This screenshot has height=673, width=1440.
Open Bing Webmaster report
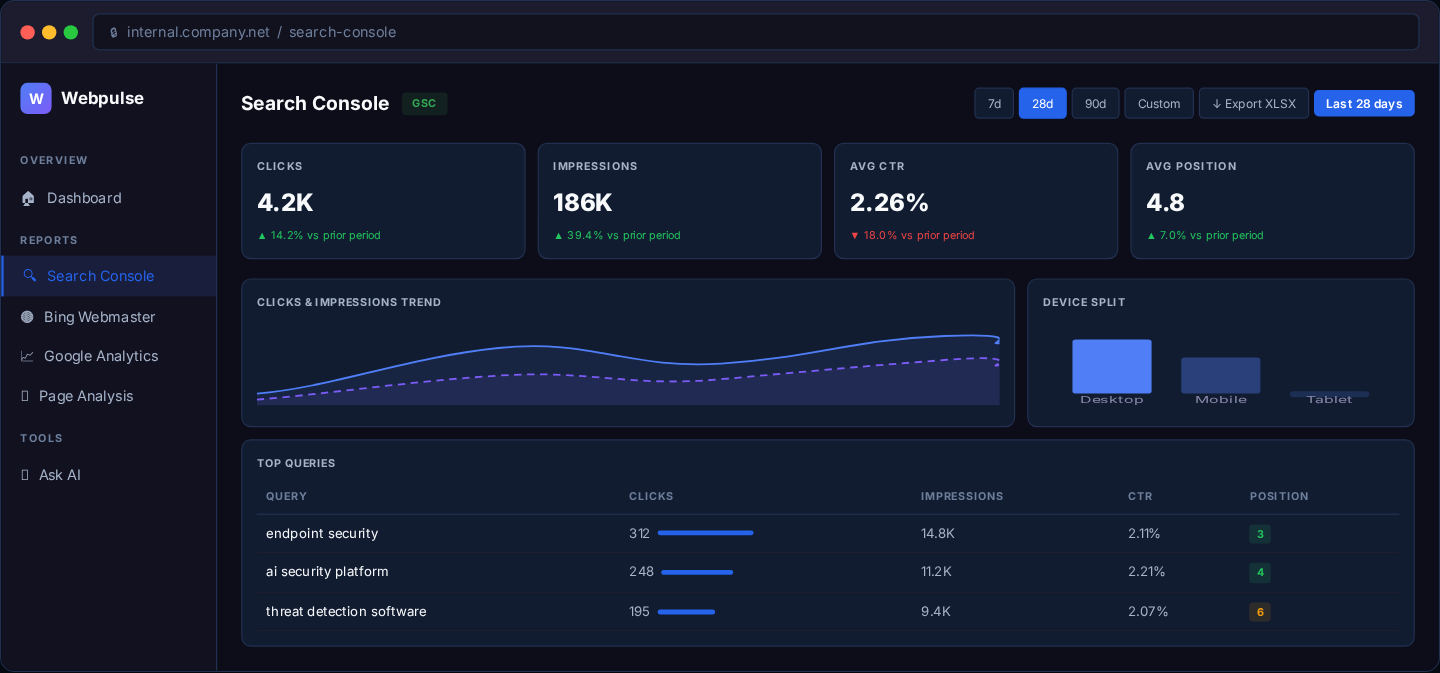tap(108, 316)
